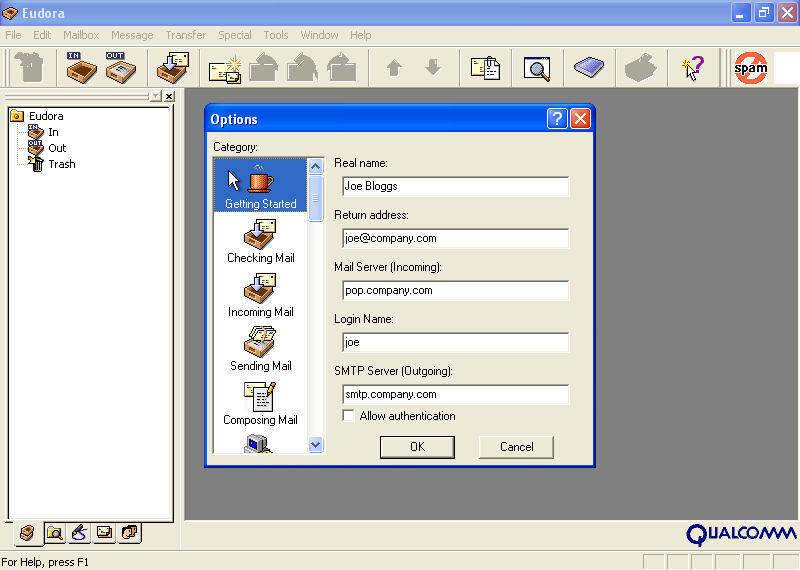Open the In mailbox toolbar icon
Screen dimensions: 800x570
81,67
